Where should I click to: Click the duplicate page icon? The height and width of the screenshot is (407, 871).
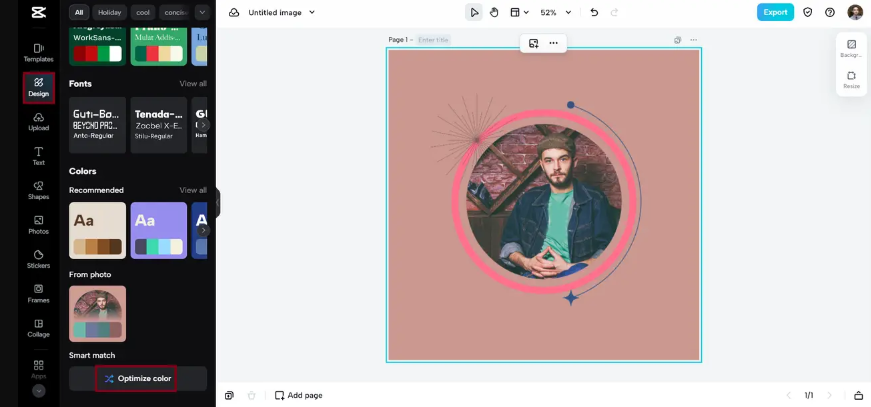(677, 40)
